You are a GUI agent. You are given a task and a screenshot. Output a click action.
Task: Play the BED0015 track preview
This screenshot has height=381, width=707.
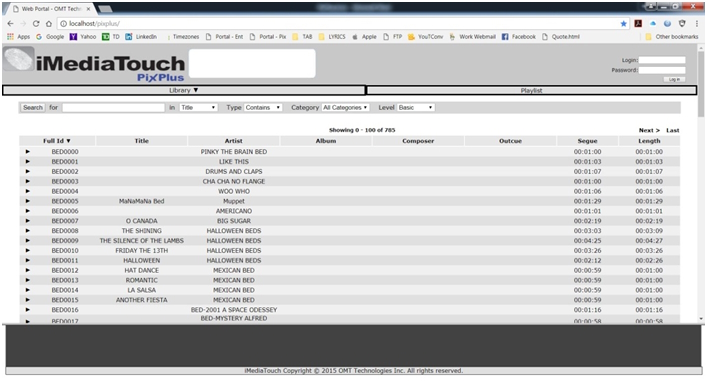point(28,300)
